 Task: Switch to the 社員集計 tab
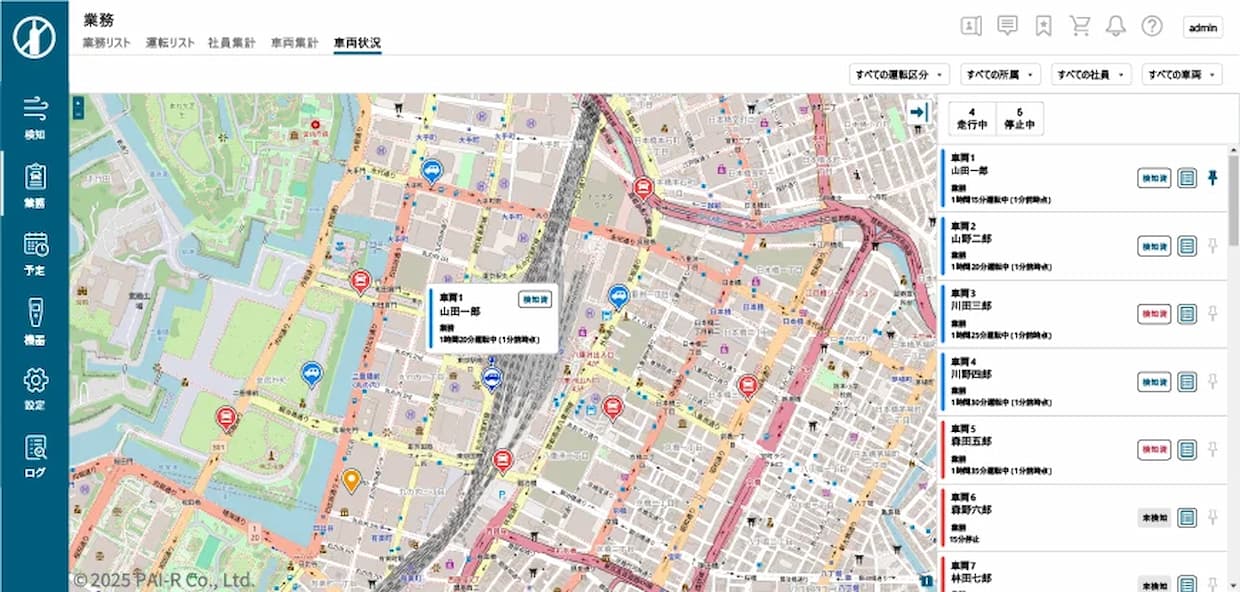pyautogui.click(x=232, y=43)
